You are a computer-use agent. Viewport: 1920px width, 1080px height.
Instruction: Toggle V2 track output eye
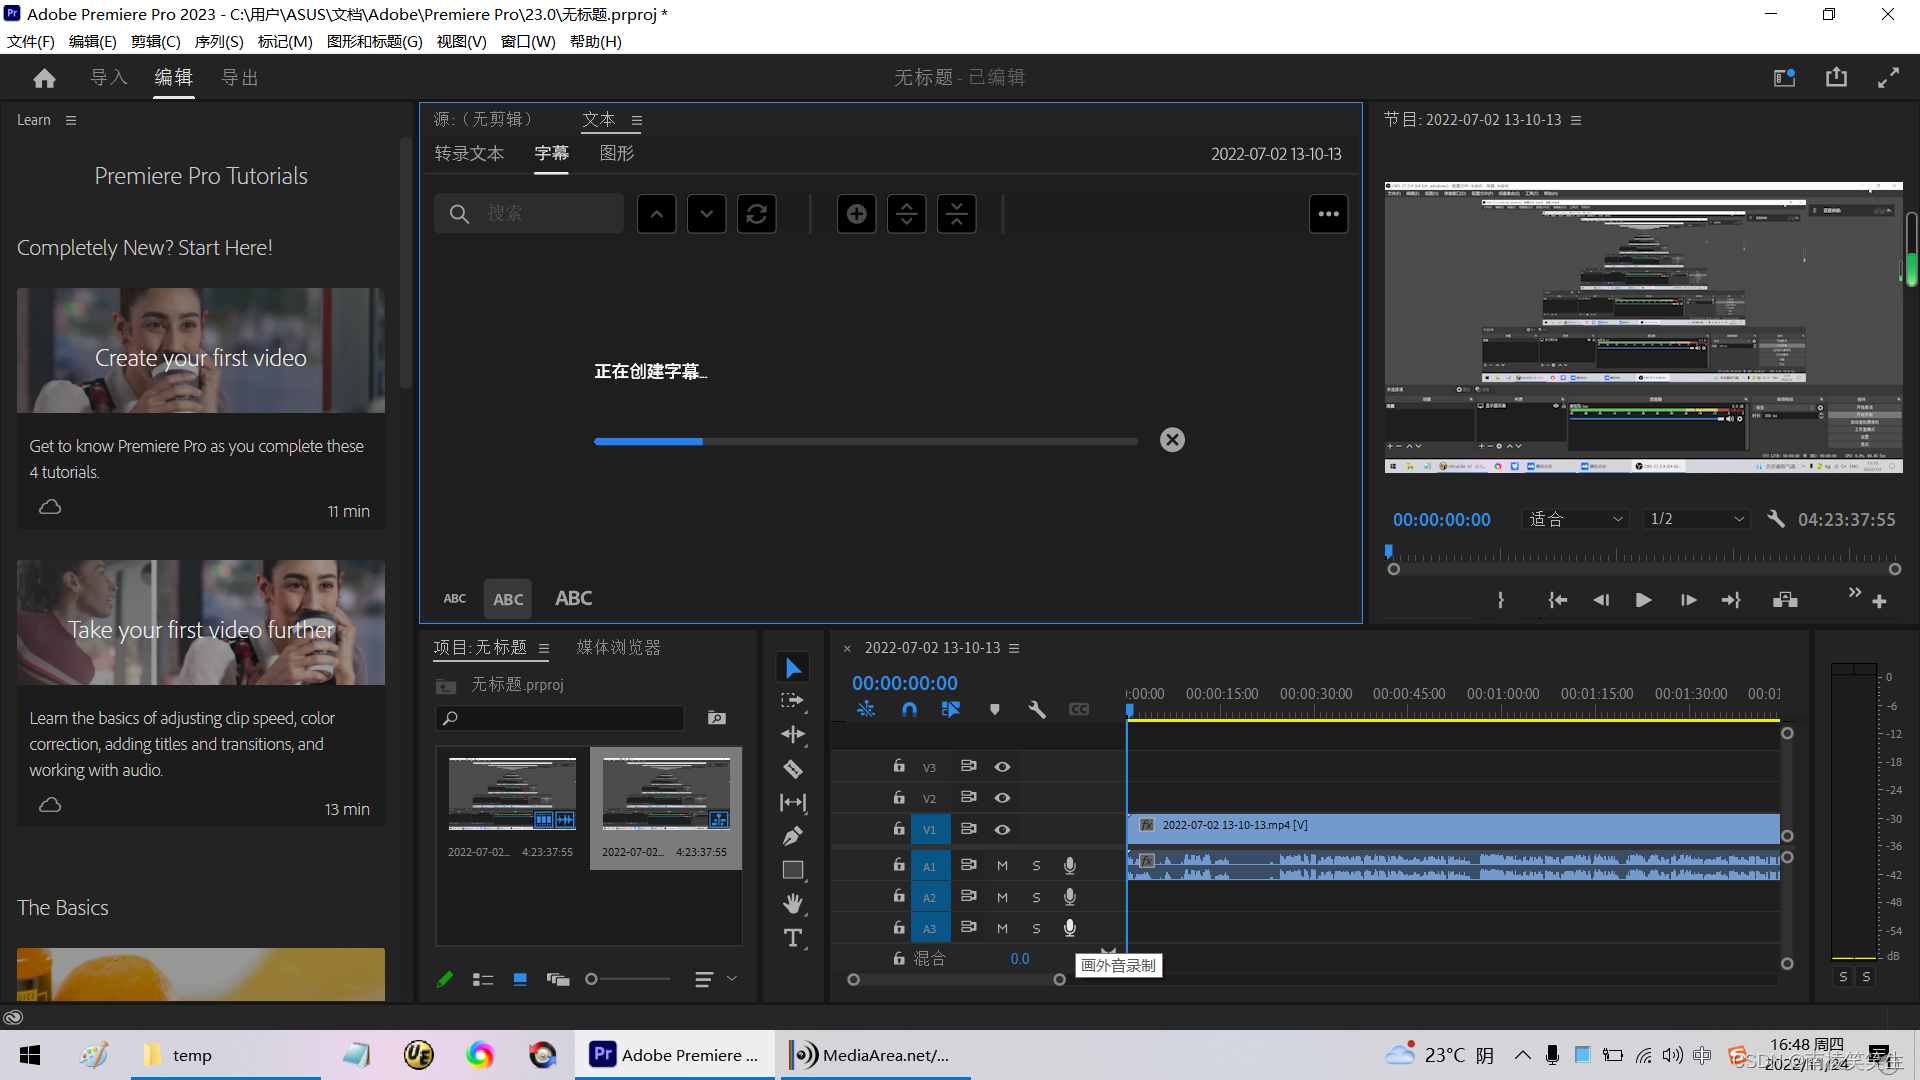coord(1002,798)
